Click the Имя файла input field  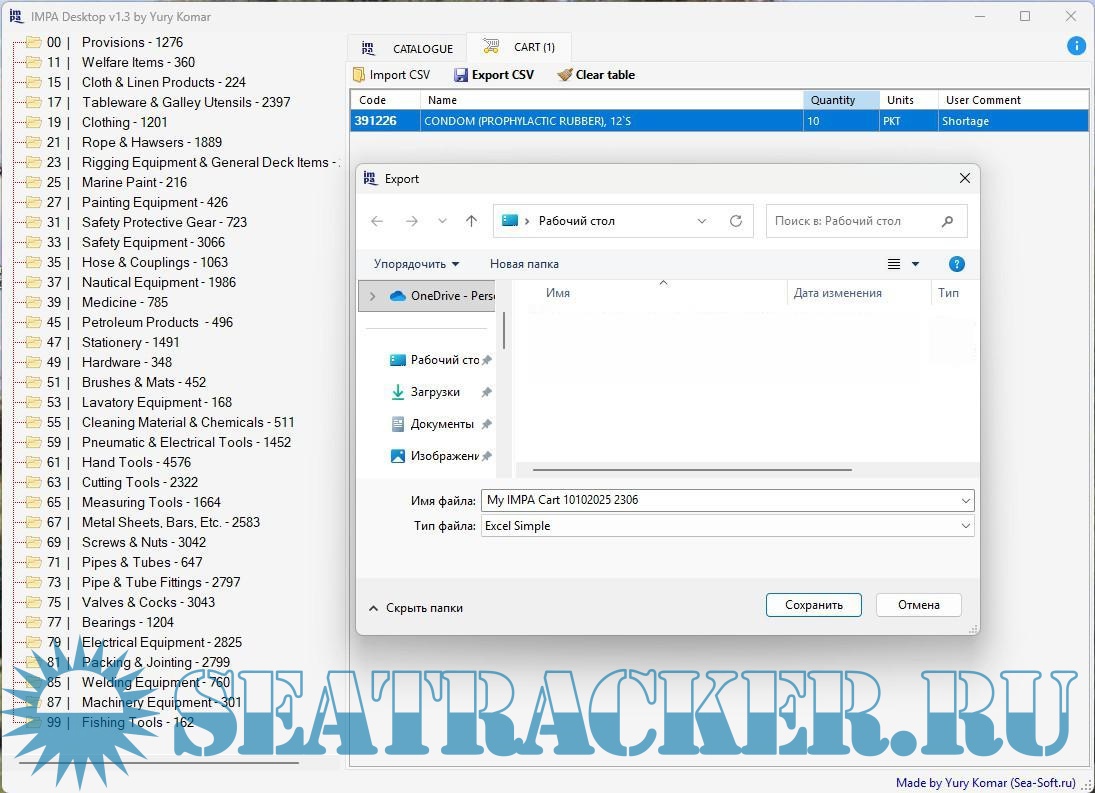pyautogui.click(x=718, y=500)
